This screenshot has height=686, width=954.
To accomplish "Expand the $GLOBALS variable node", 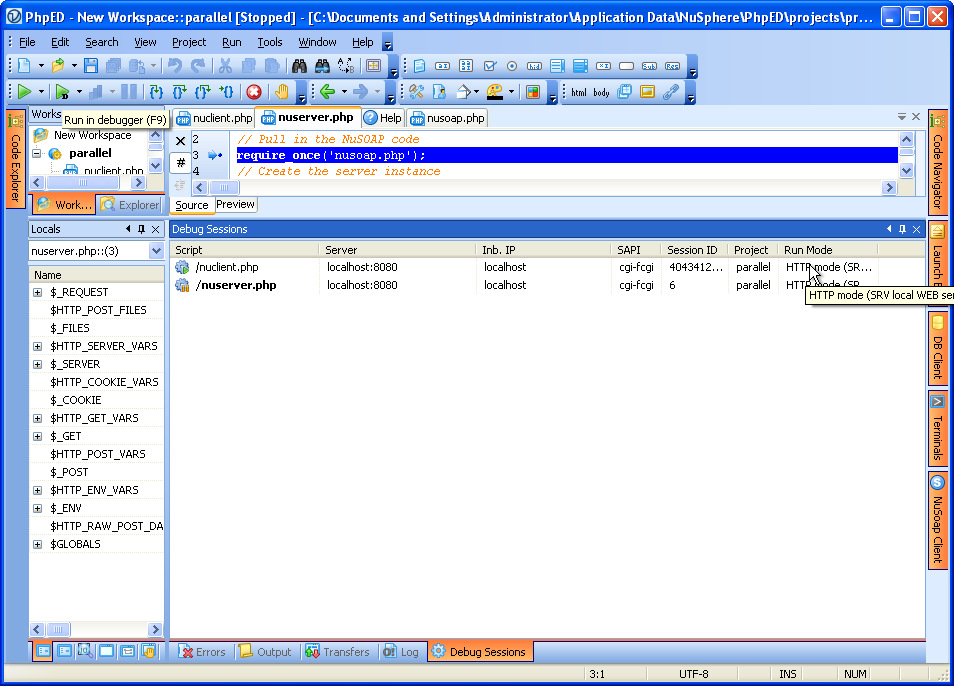I will [x=38, y=544].
